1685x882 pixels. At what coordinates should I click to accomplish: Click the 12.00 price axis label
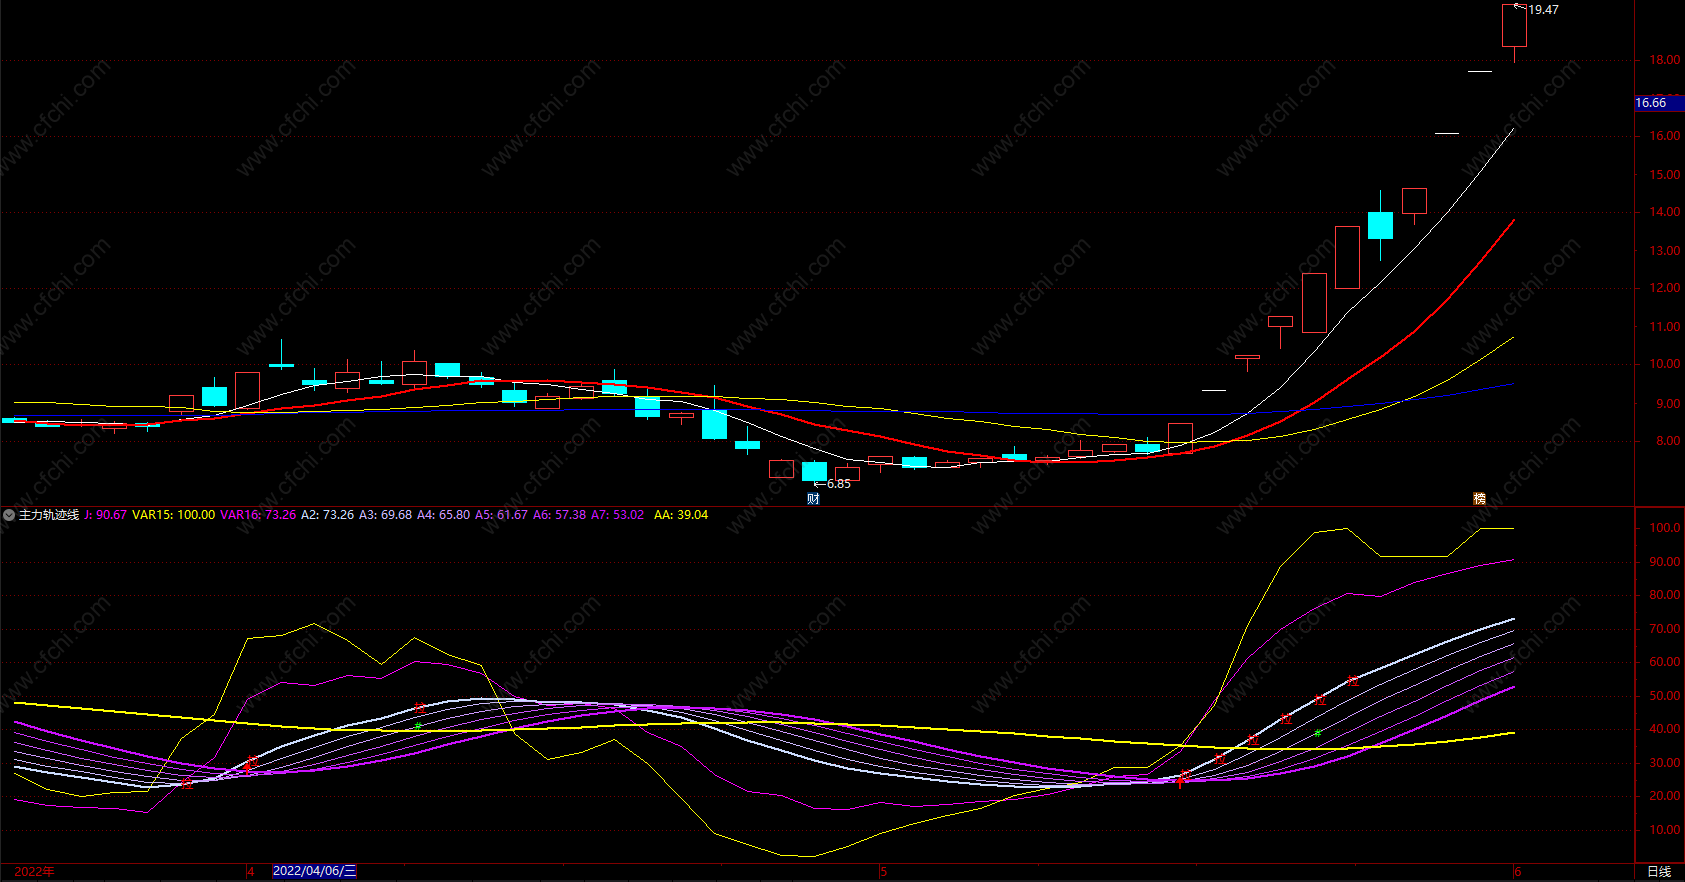[x=1665, y=288]
